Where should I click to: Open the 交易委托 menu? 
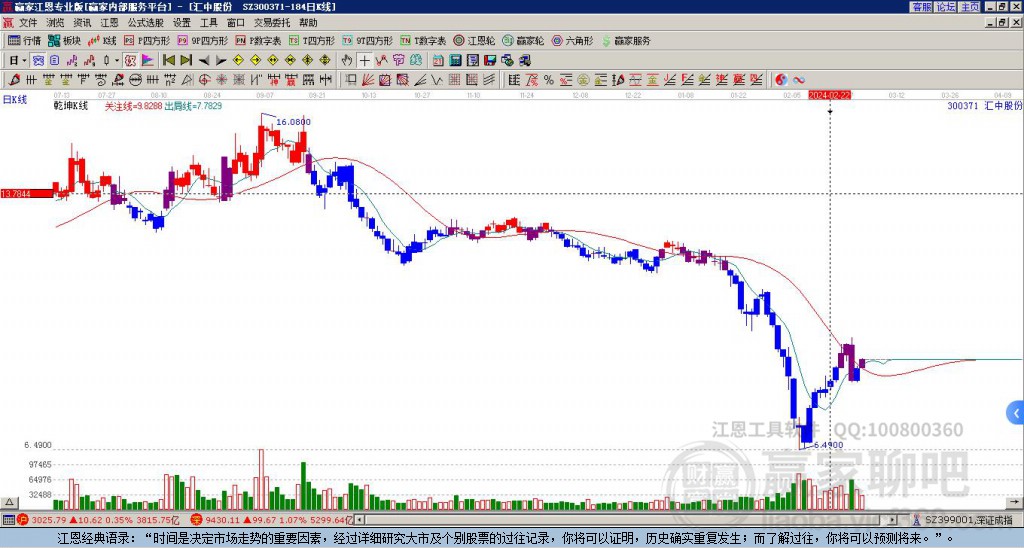[x=272, y=23]
